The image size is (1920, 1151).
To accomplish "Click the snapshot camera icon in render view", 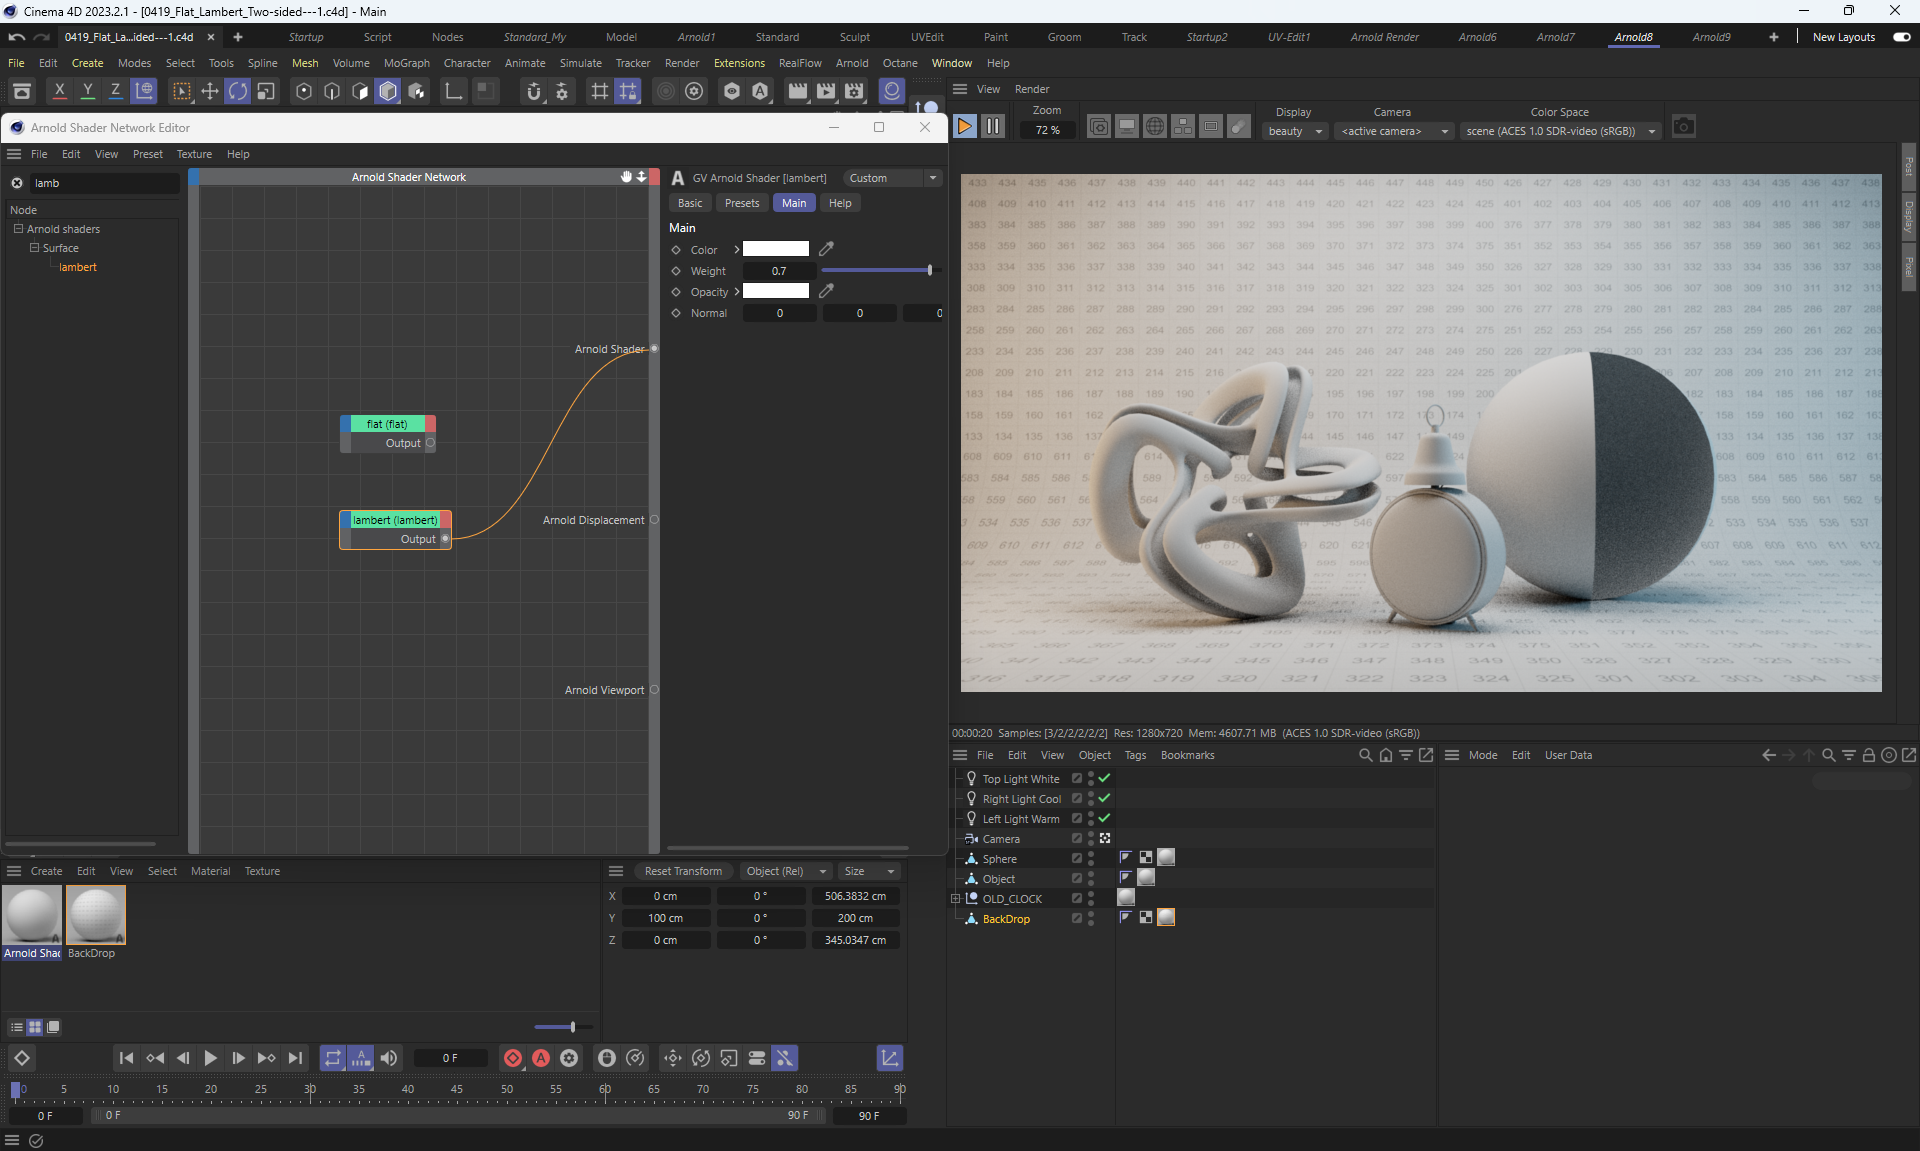I will pos(1683,127).
